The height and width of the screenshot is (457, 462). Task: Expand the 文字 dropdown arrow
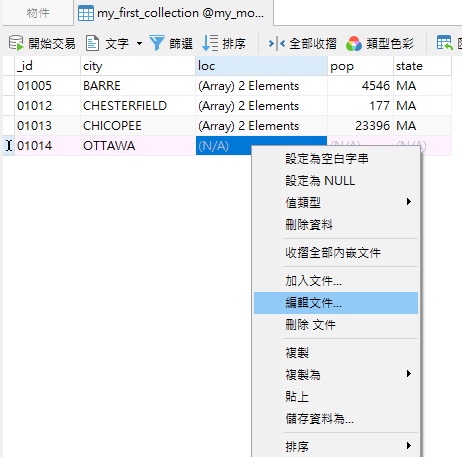pyautogui.click(x=139, y=43)
